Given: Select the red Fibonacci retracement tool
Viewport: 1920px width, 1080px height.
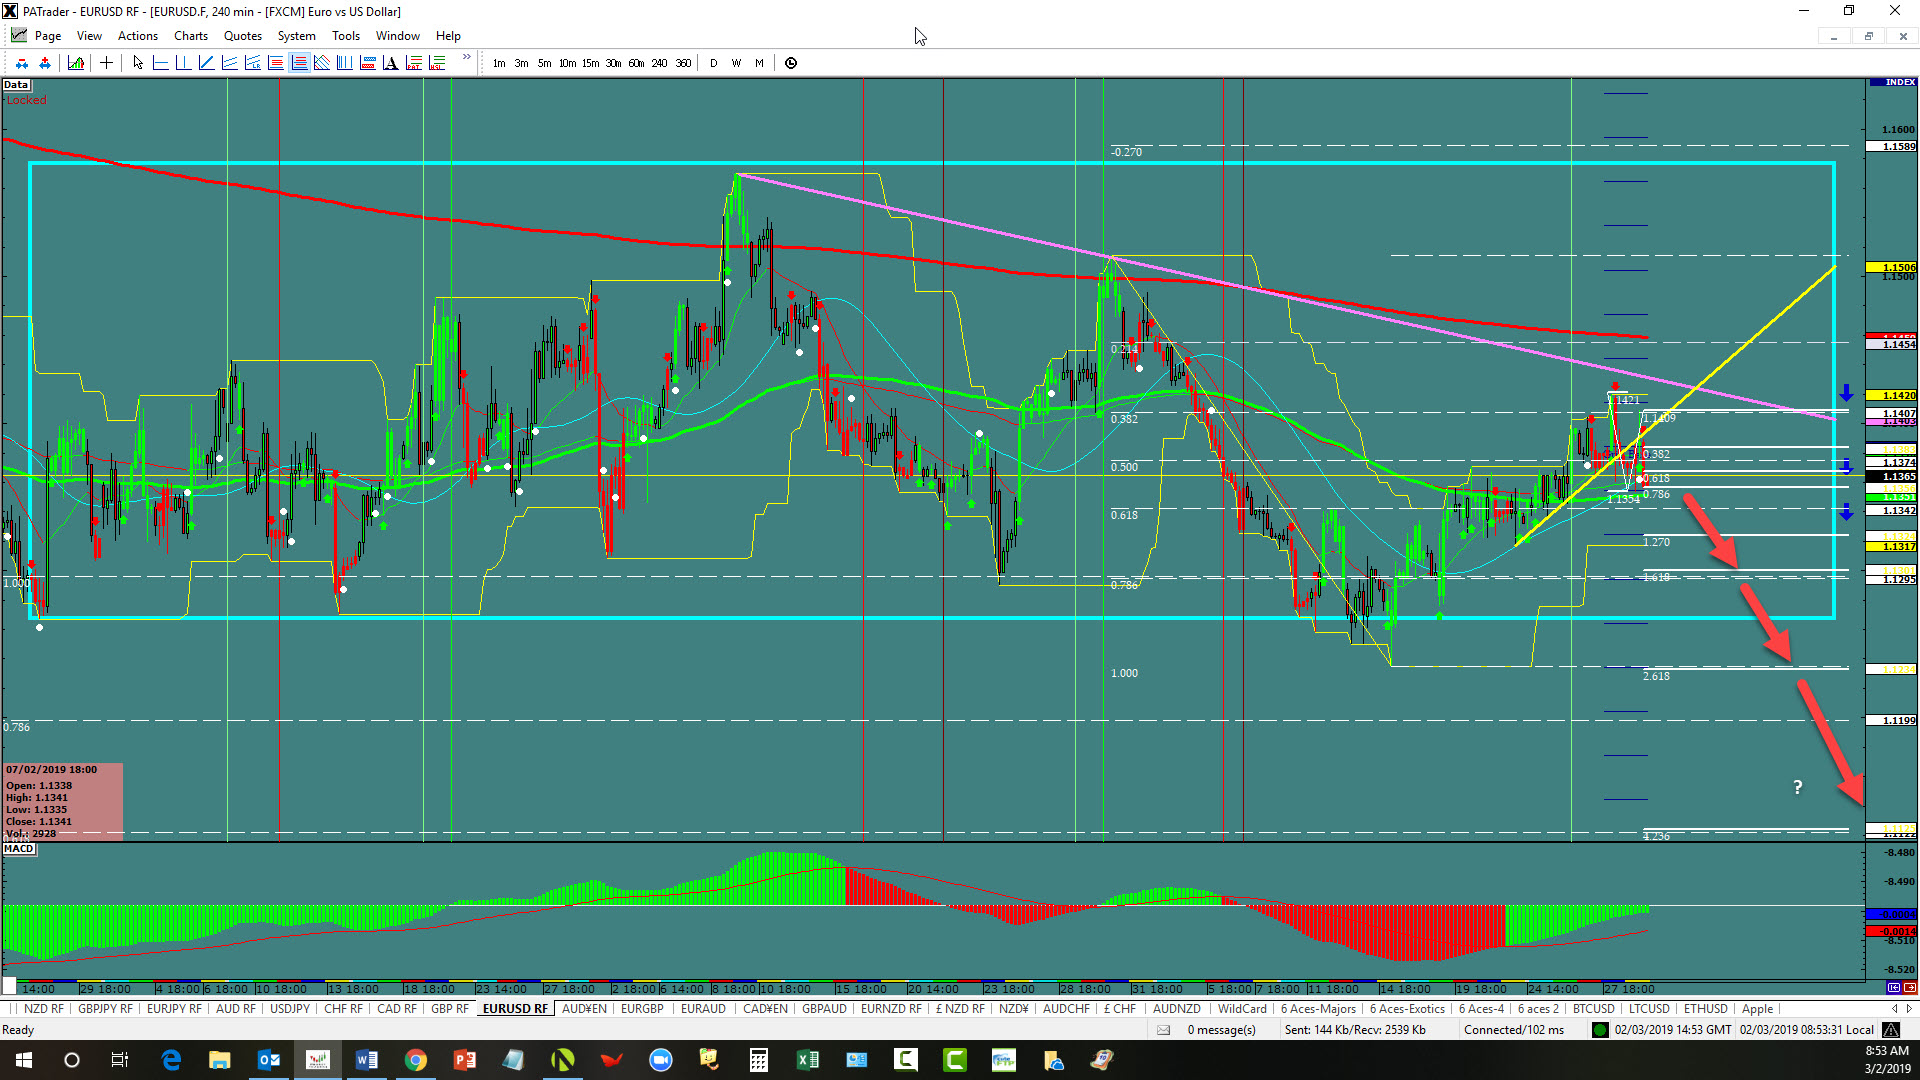Looking at the screenshot, I should click(275, 63).
